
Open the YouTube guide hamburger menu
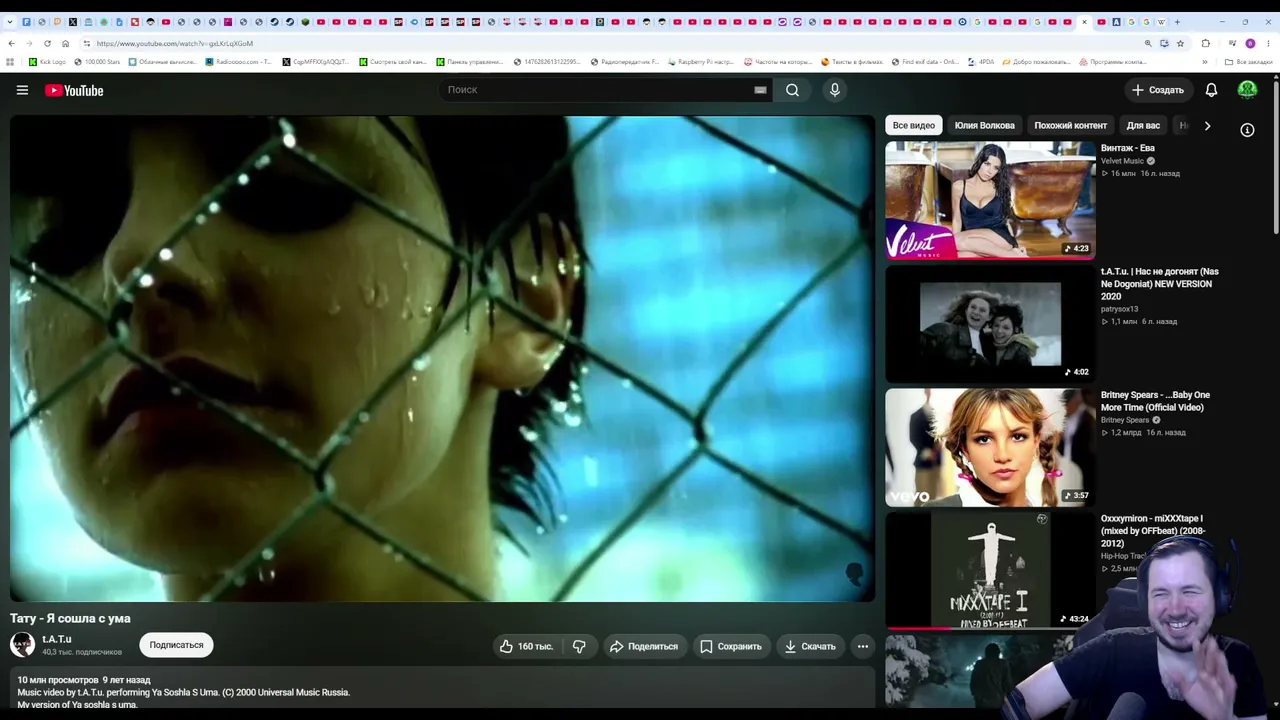(22, 90)
